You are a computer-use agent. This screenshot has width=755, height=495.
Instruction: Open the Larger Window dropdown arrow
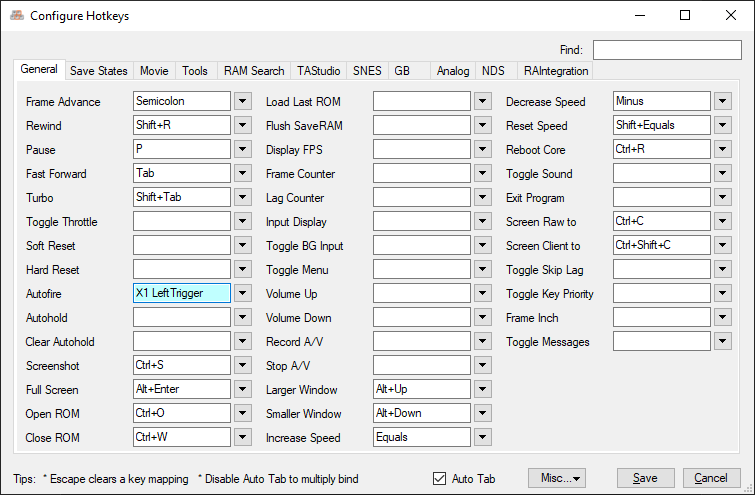tap(482, 389)
